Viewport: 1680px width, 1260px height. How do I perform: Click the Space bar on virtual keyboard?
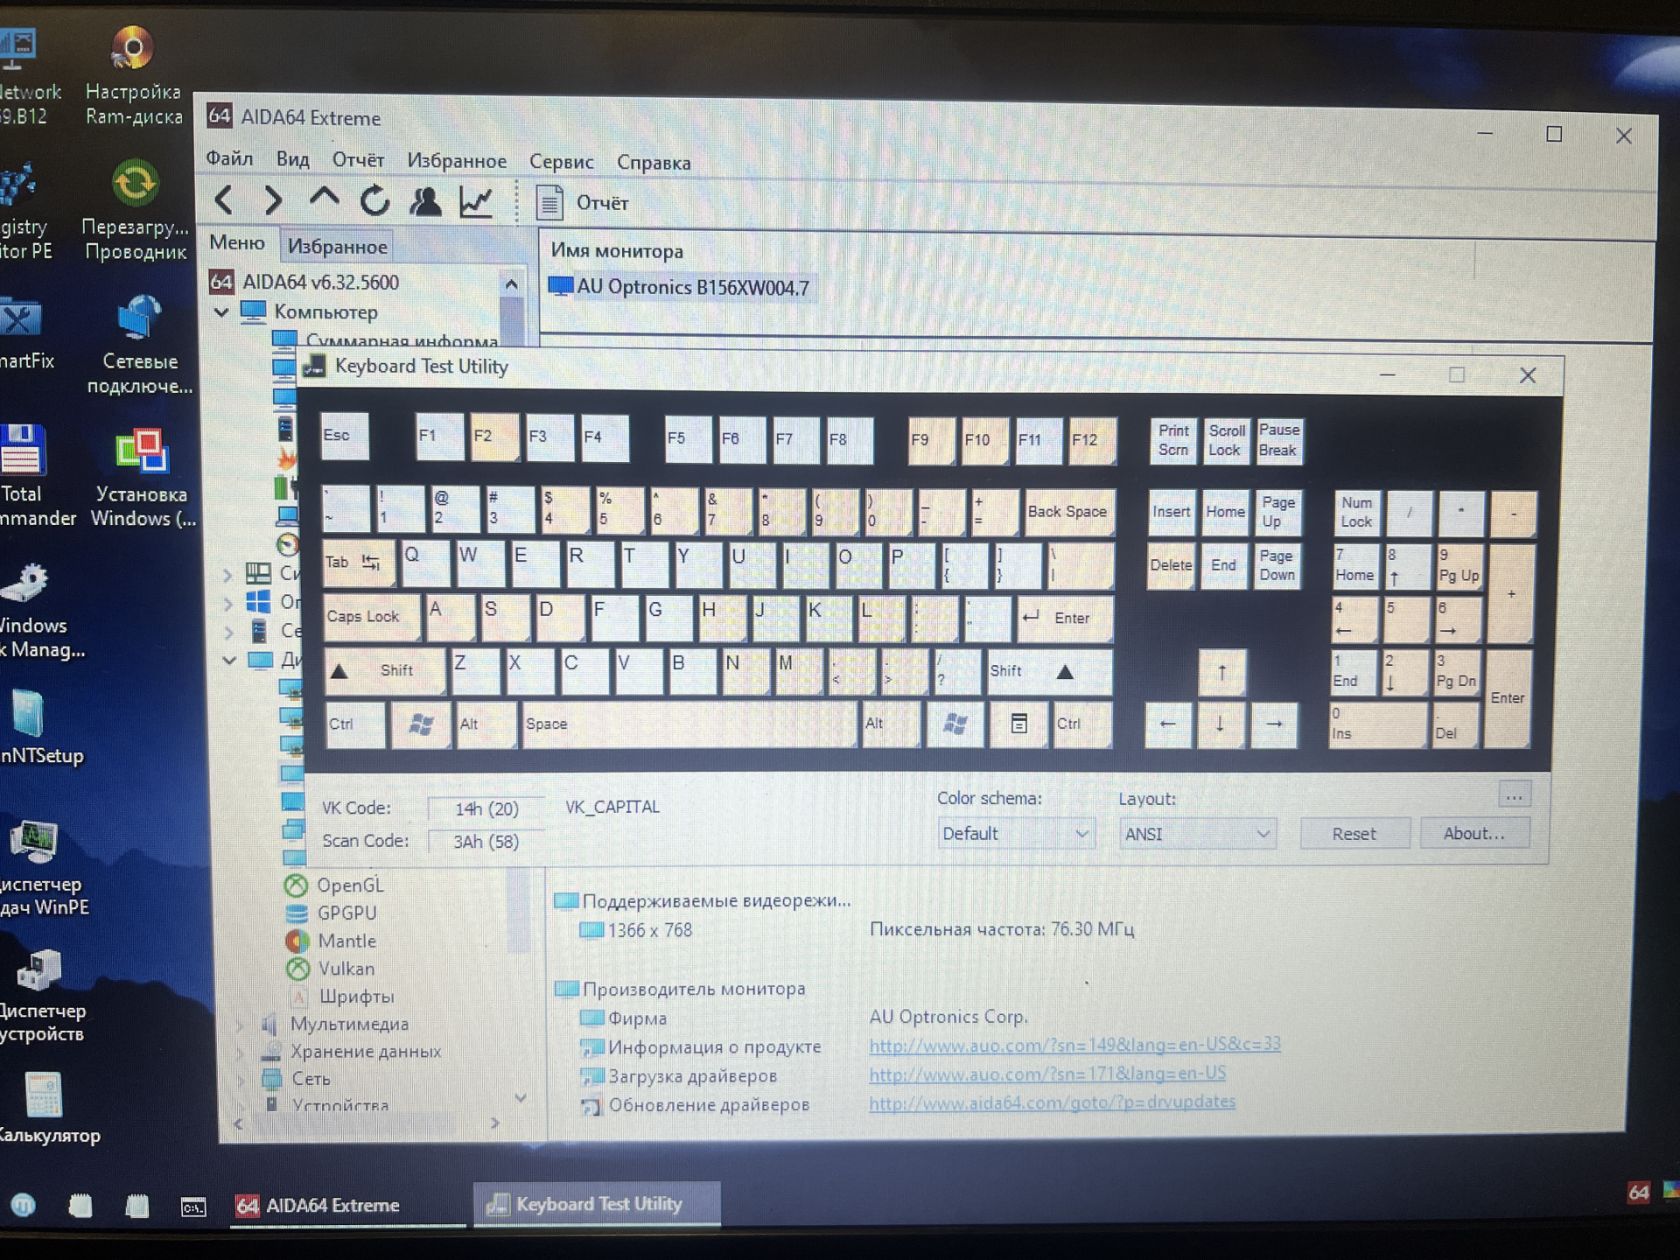pos(689,723)
